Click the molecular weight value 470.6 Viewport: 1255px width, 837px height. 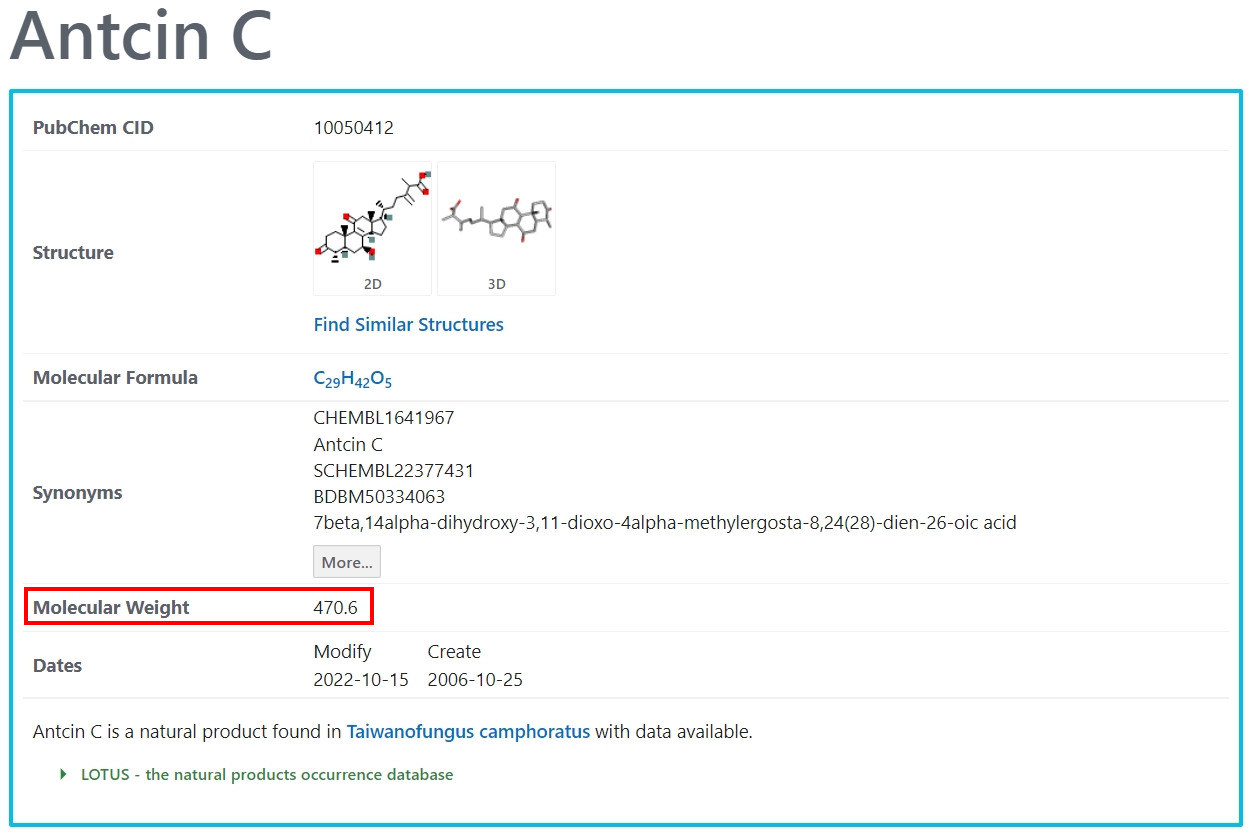click(335, 608)
